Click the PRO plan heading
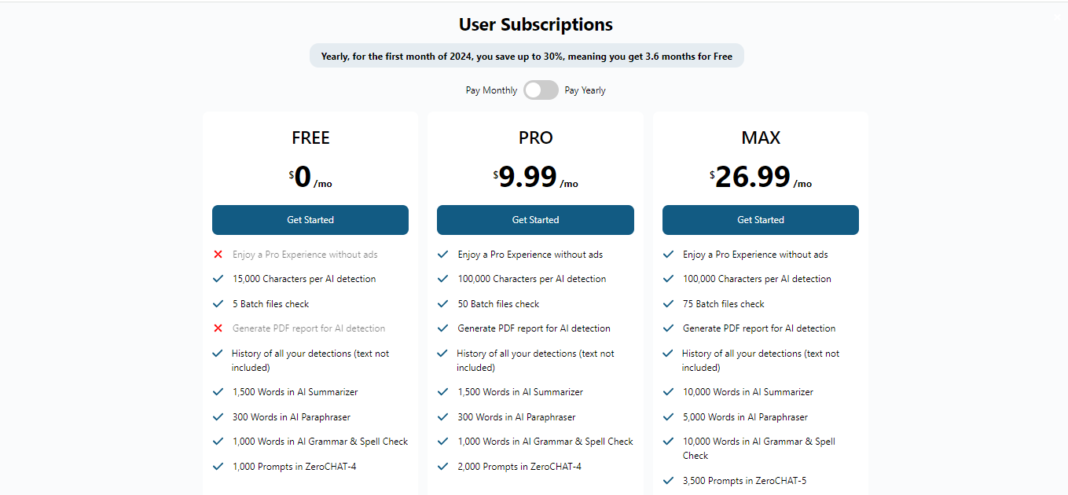The width and height of the screenshot is (1068, 495). (535, 138)
